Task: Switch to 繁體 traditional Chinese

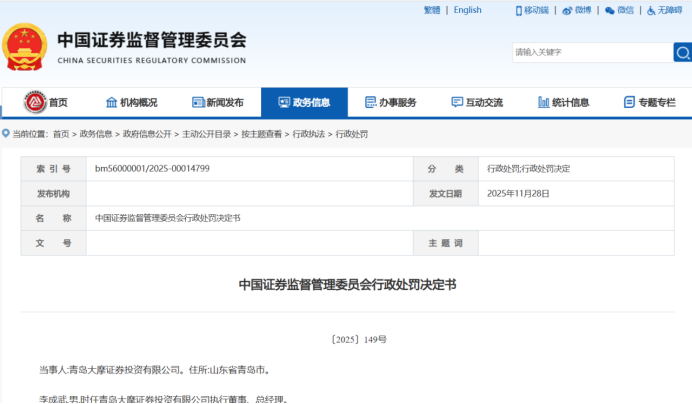Action: coord(431,10)
